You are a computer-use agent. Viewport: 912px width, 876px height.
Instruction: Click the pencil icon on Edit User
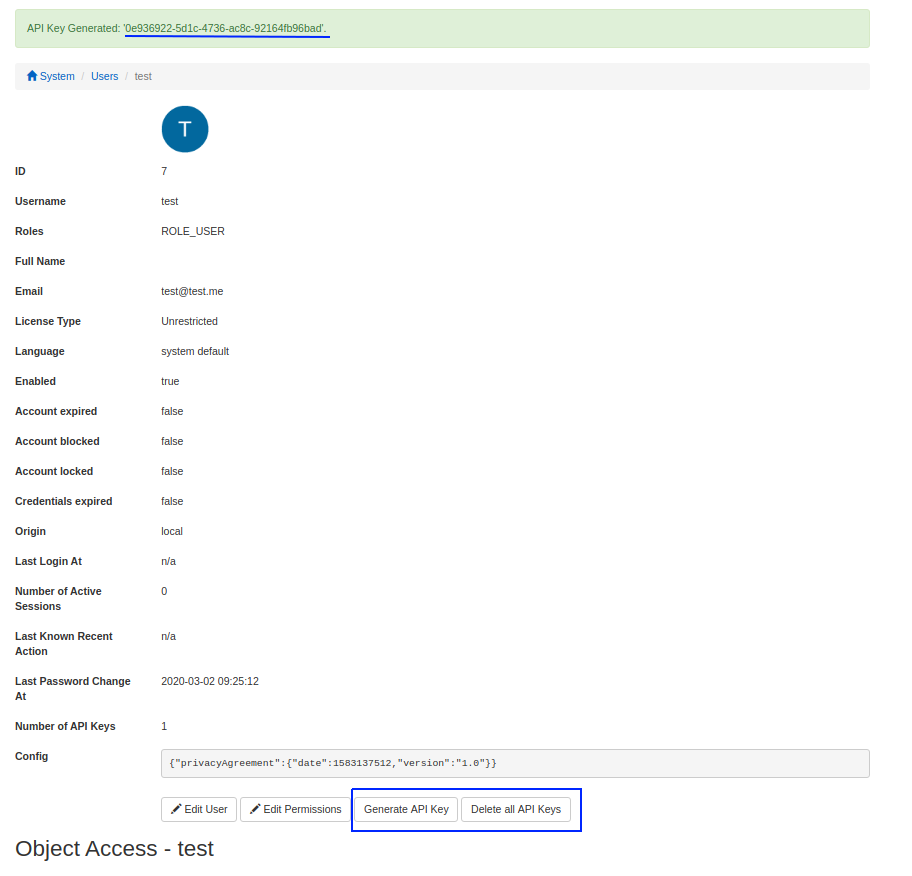pos(174,809)
